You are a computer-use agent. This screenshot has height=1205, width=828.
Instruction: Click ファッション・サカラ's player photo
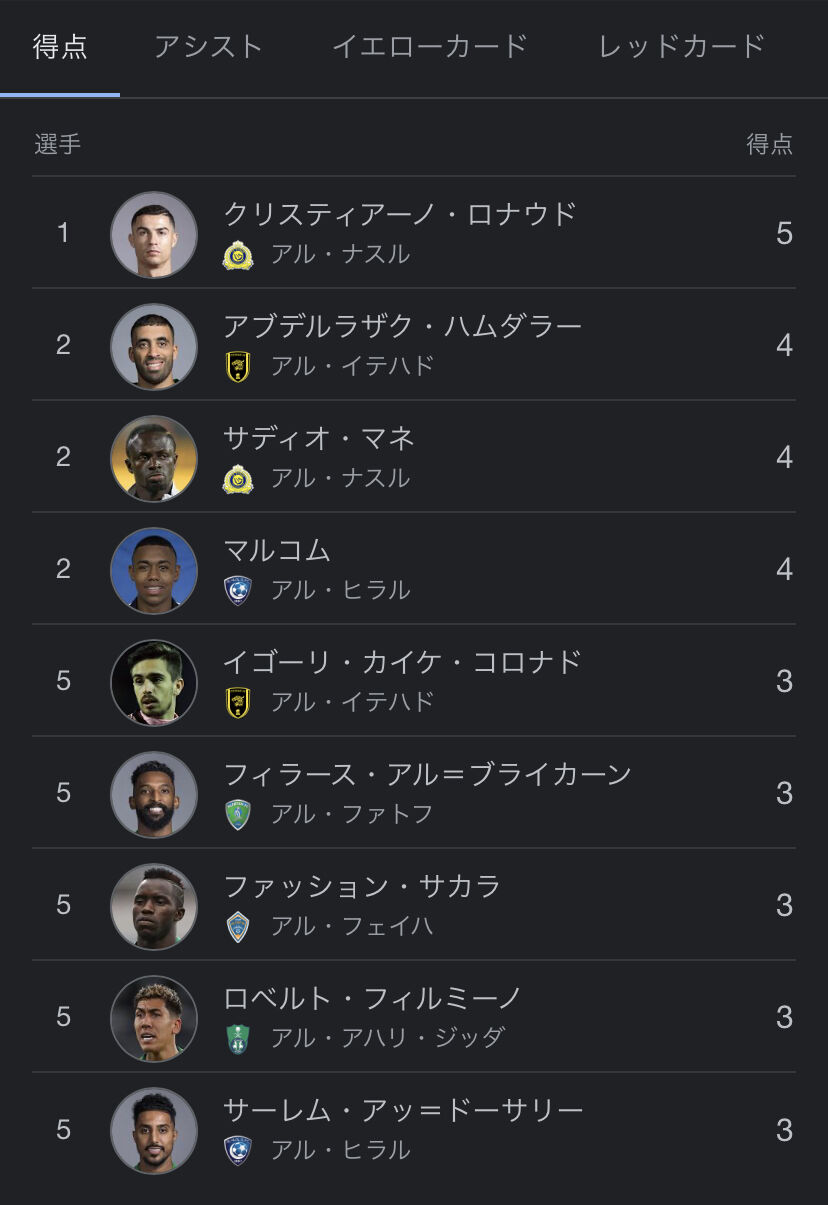[x=154, y=906]
